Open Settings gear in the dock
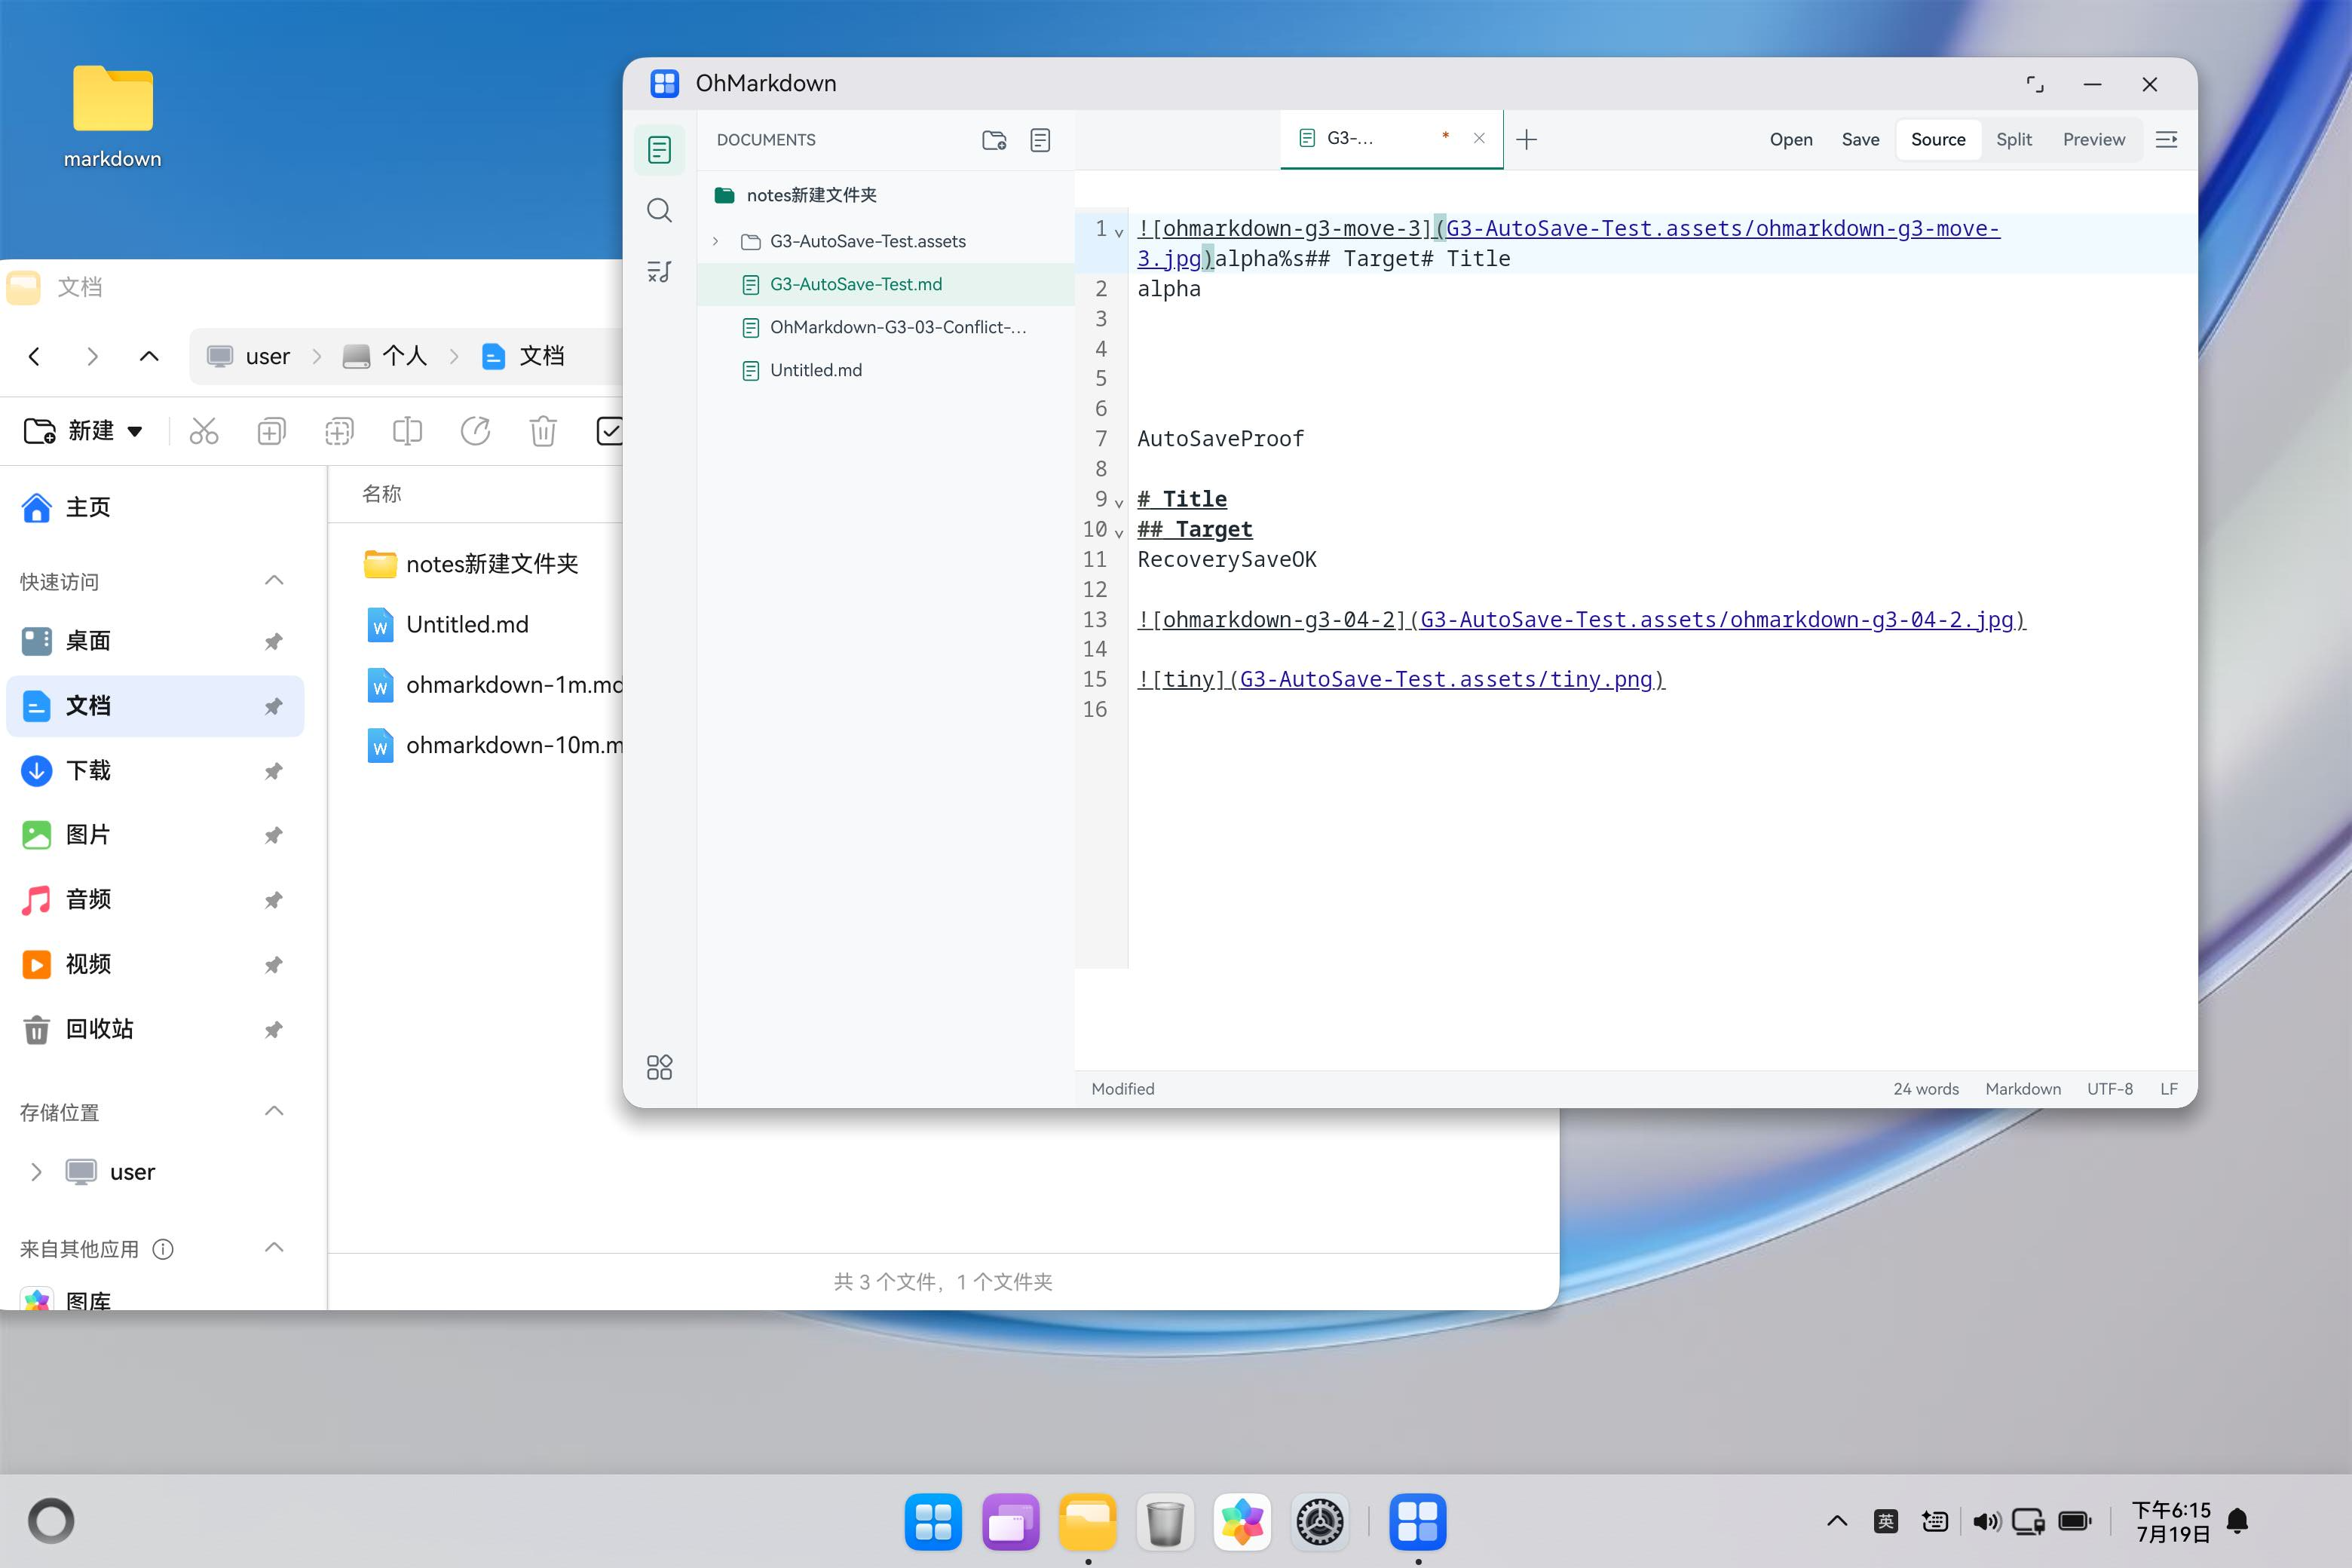The height and width of the screenshot is (1568, 2352). point(1320,1522)
